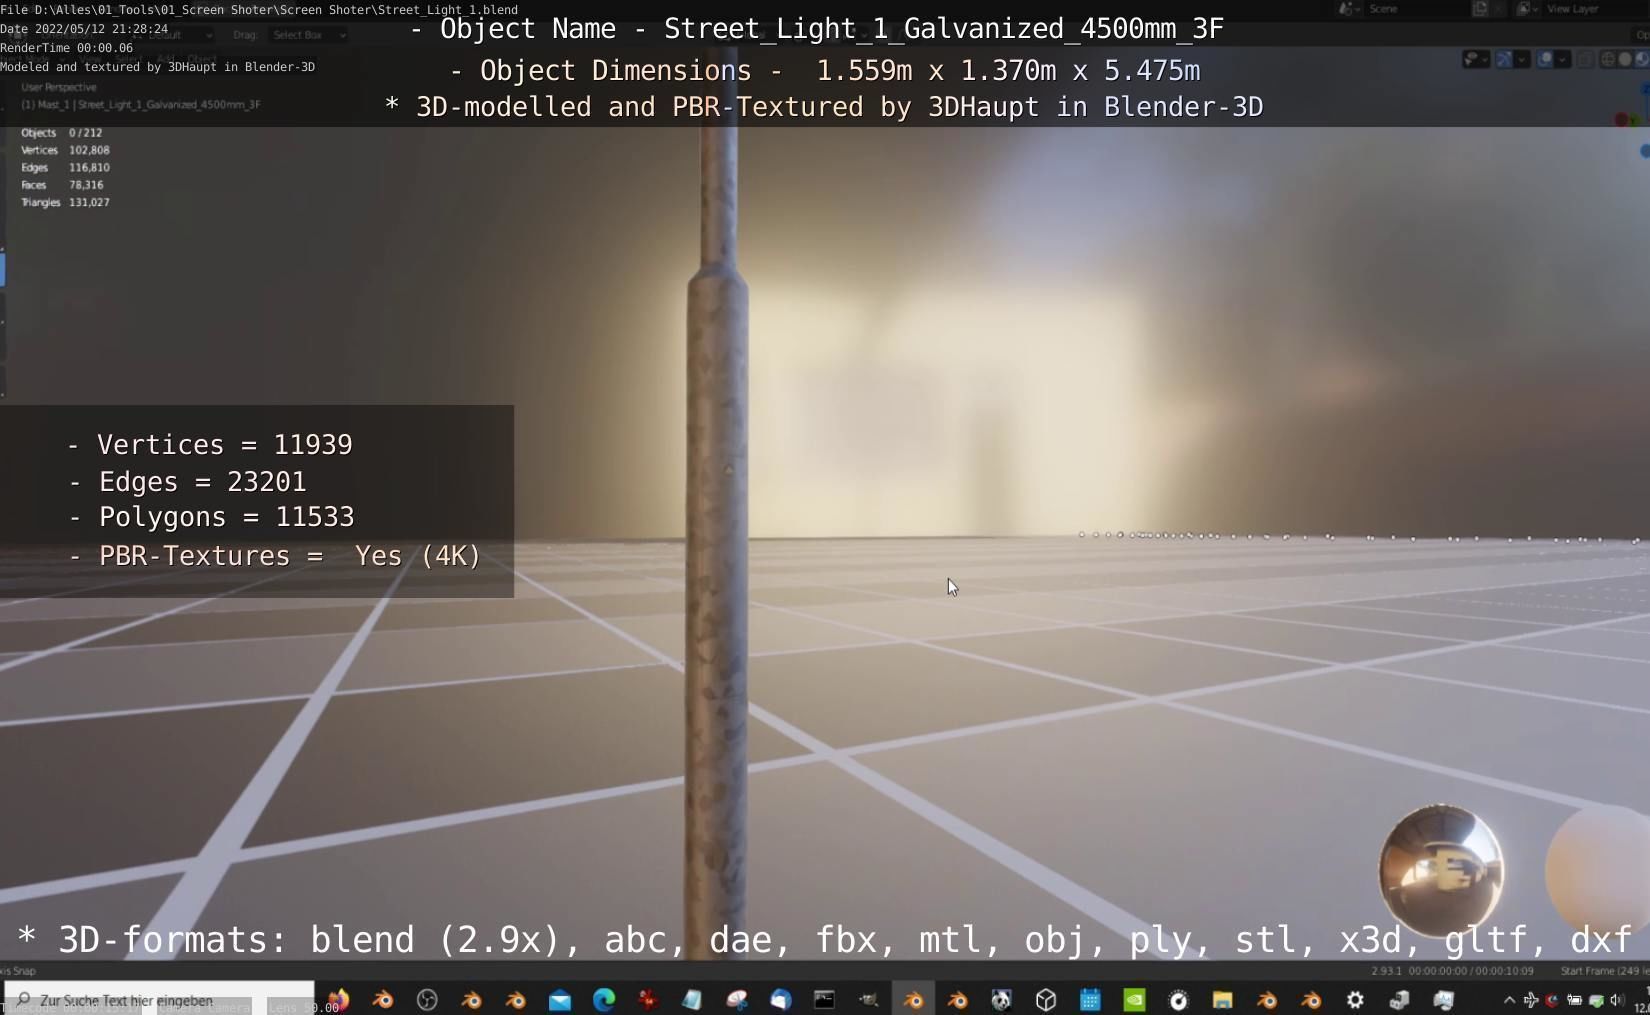Open the Drag Select Box dropdown
Screen dimensions: 1650x1015
coord(308,35)
